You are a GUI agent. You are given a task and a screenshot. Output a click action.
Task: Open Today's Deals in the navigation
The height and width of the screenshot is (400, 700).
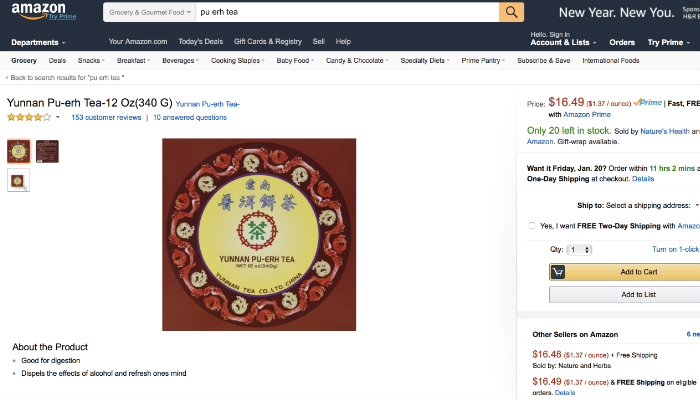click(x=200, y=42)
